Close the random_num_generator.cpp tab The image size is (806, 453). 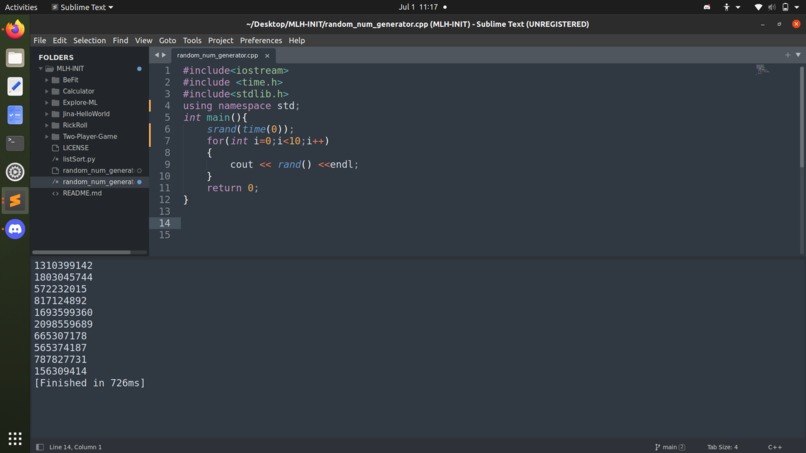click(267, 56)
